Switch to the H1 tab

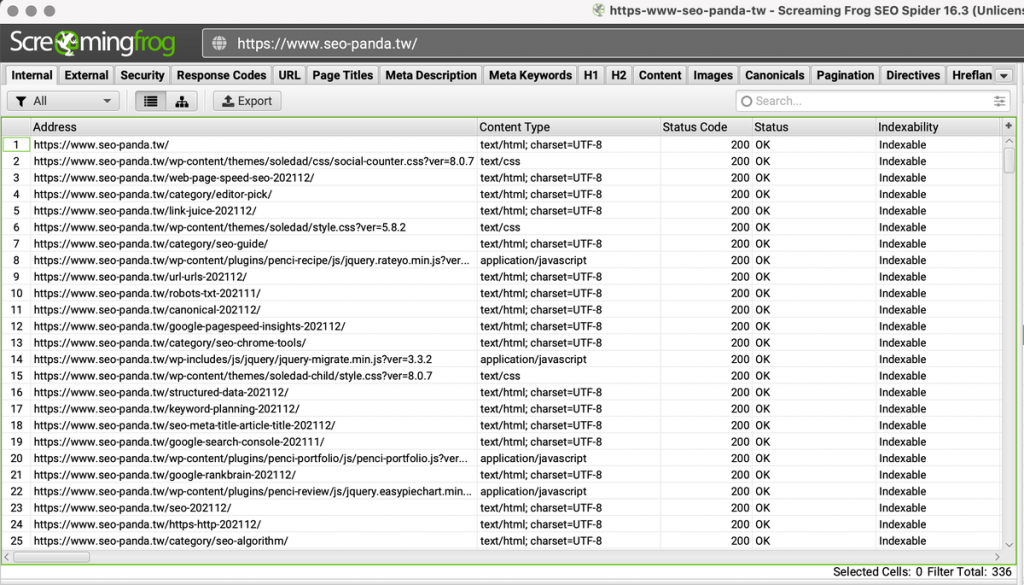coord(591,75)
